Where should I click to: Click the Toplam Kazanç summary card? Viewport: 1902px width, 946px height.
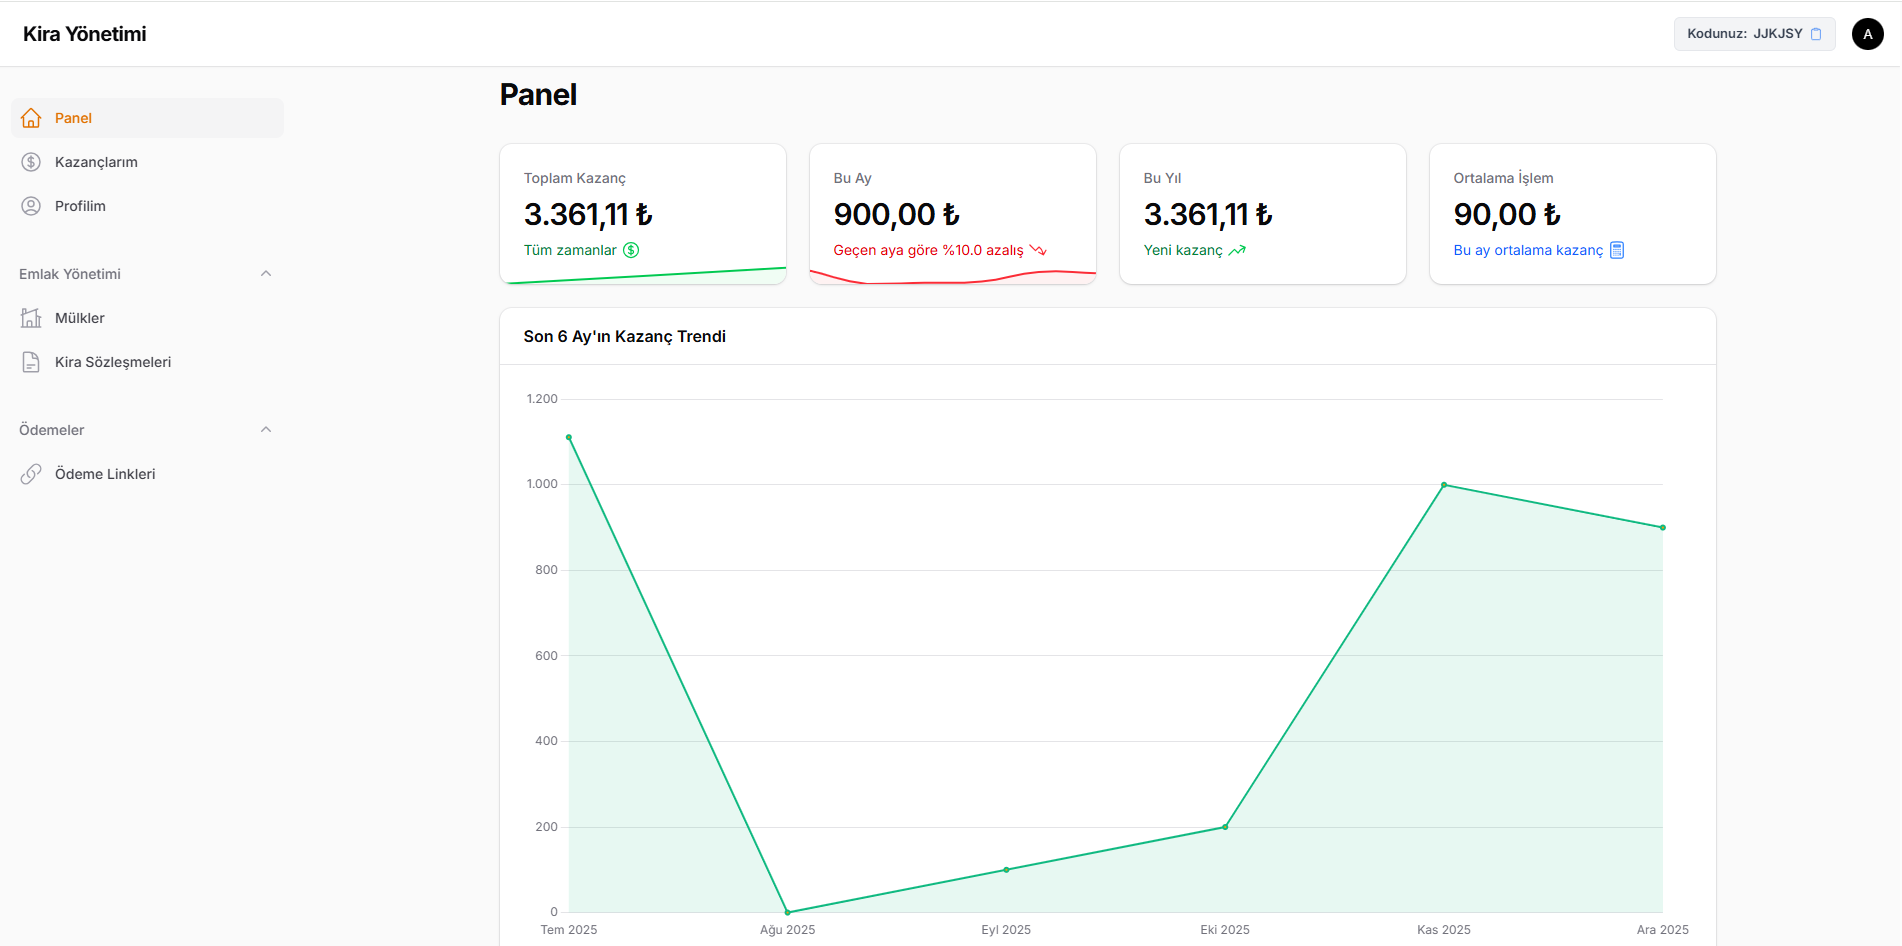[x=643, y=214]
